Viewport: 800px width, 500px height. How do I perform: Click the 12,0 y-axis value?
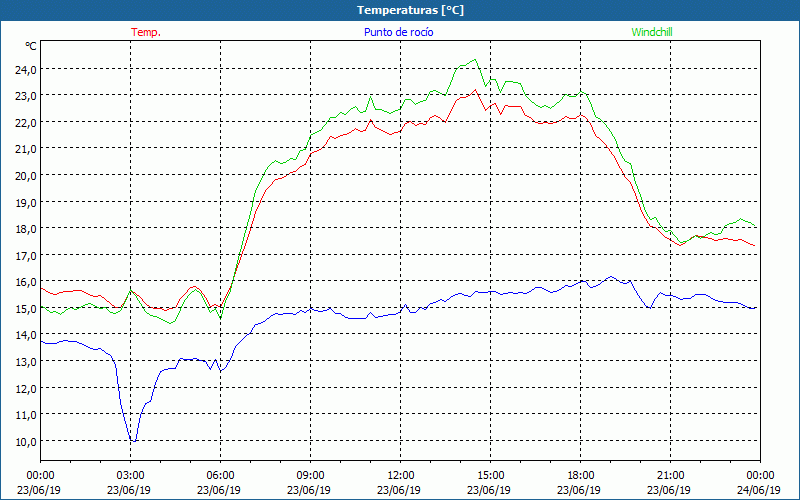pos(25,388)
